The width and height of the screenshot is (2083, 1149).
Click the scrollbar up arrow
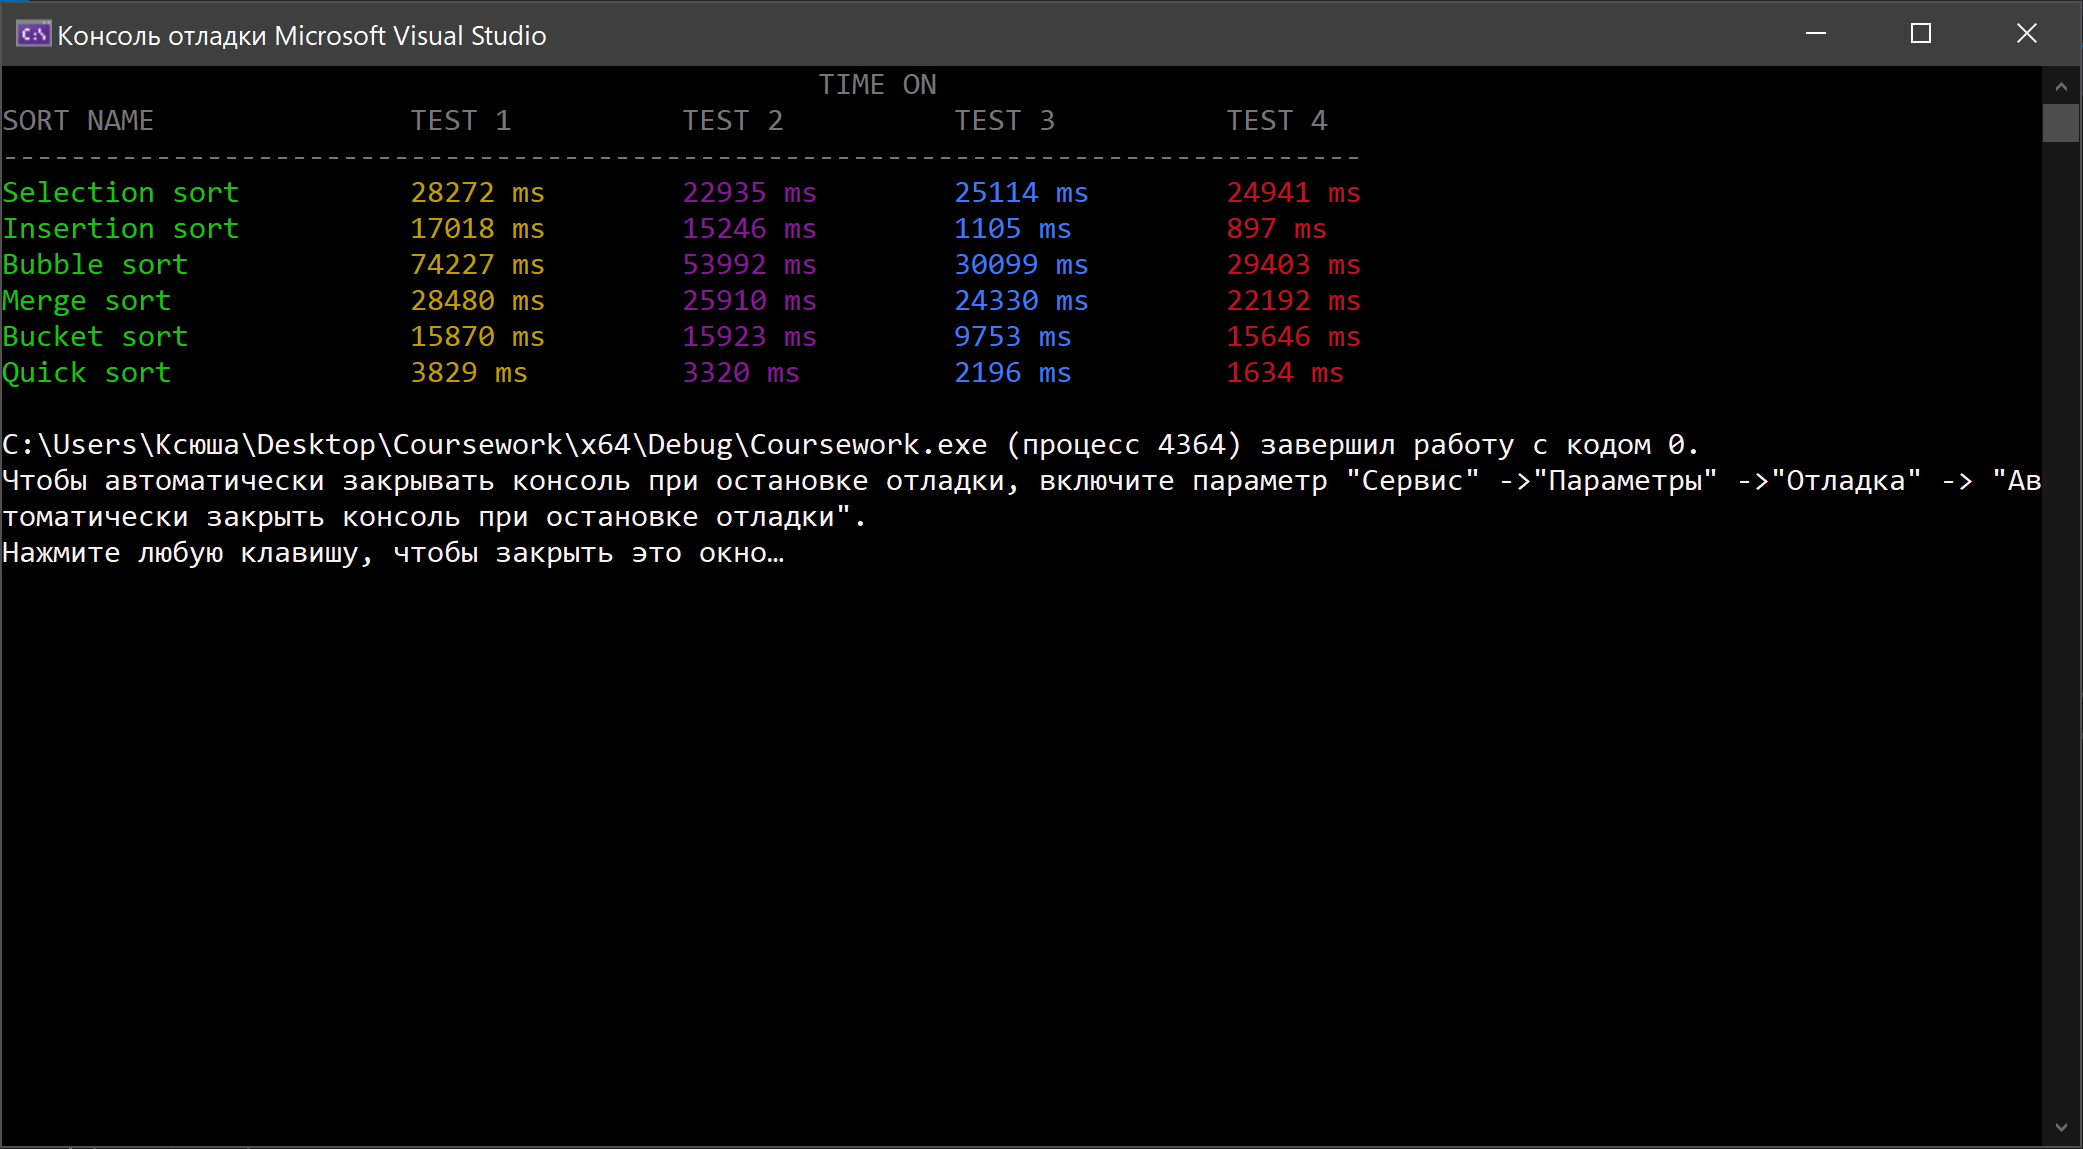[x=2061, y=87]
